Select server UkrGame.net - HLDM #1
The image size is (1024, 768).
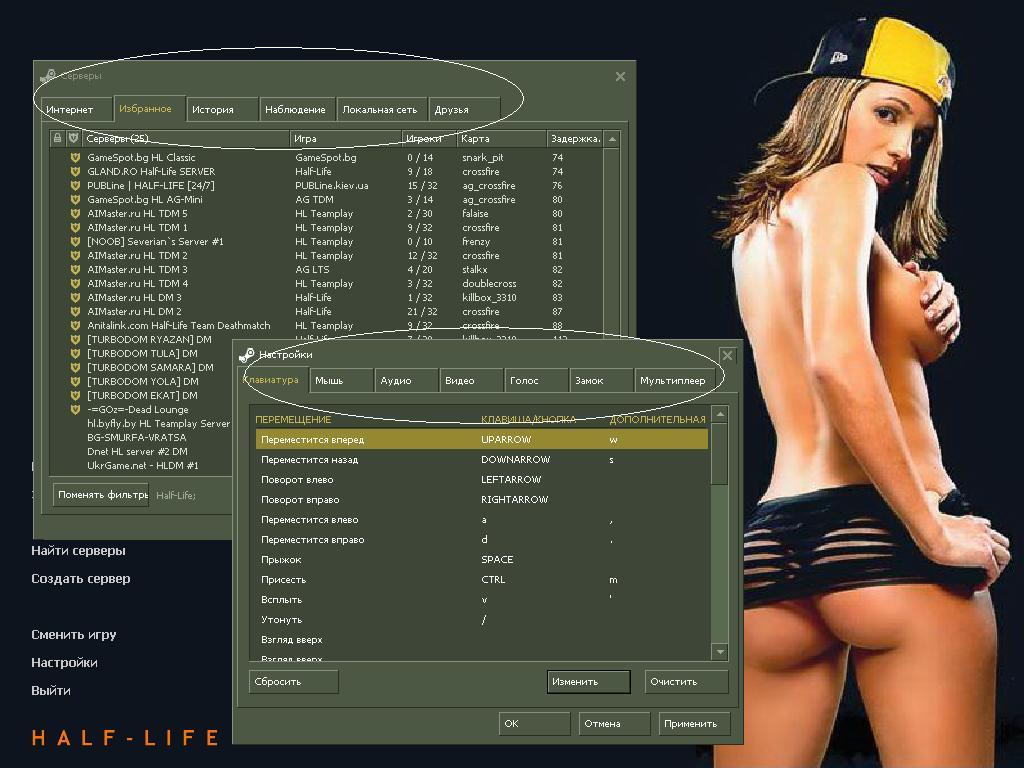(142, 466)
